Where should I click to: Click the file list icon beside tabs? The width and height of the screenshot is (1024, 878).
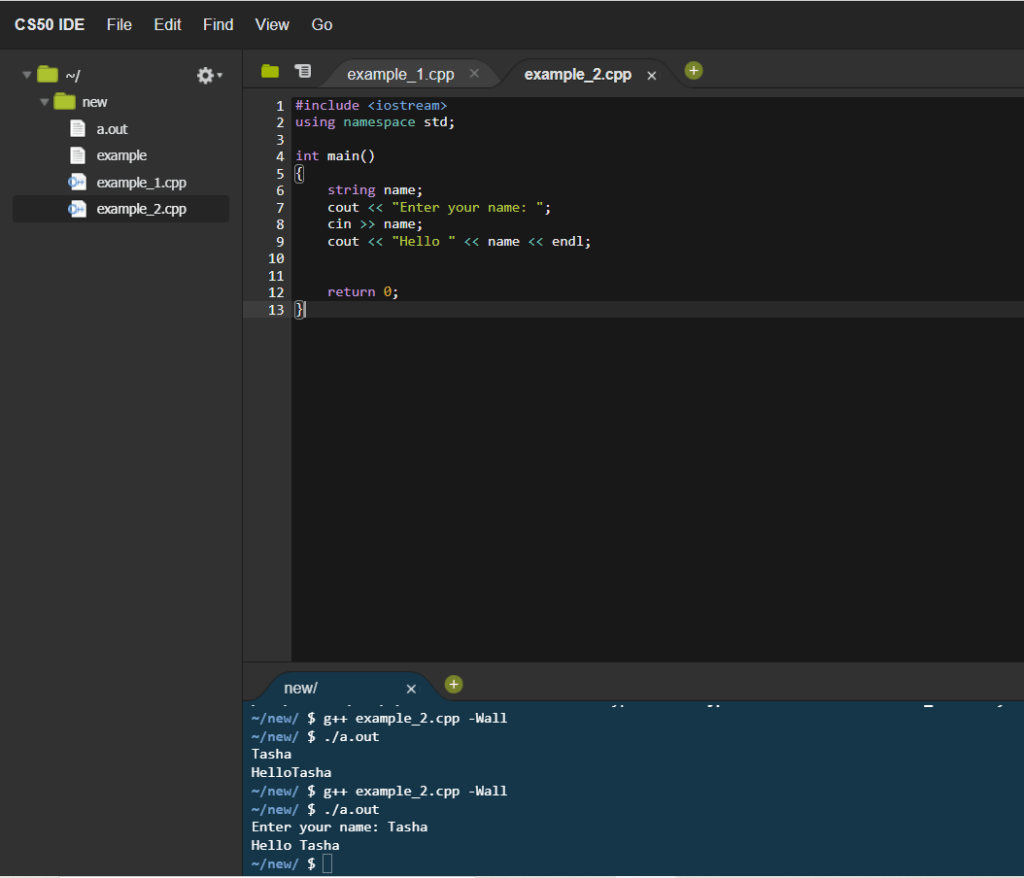pos(302,71)
